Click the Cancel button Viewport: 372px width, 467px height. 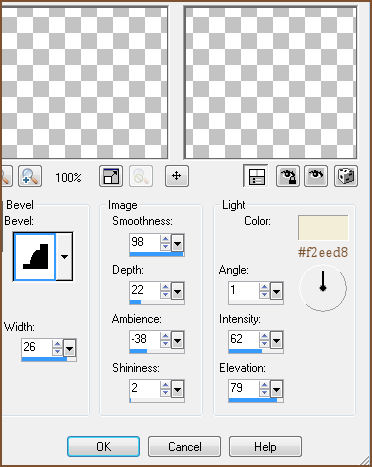click(184, 447)
